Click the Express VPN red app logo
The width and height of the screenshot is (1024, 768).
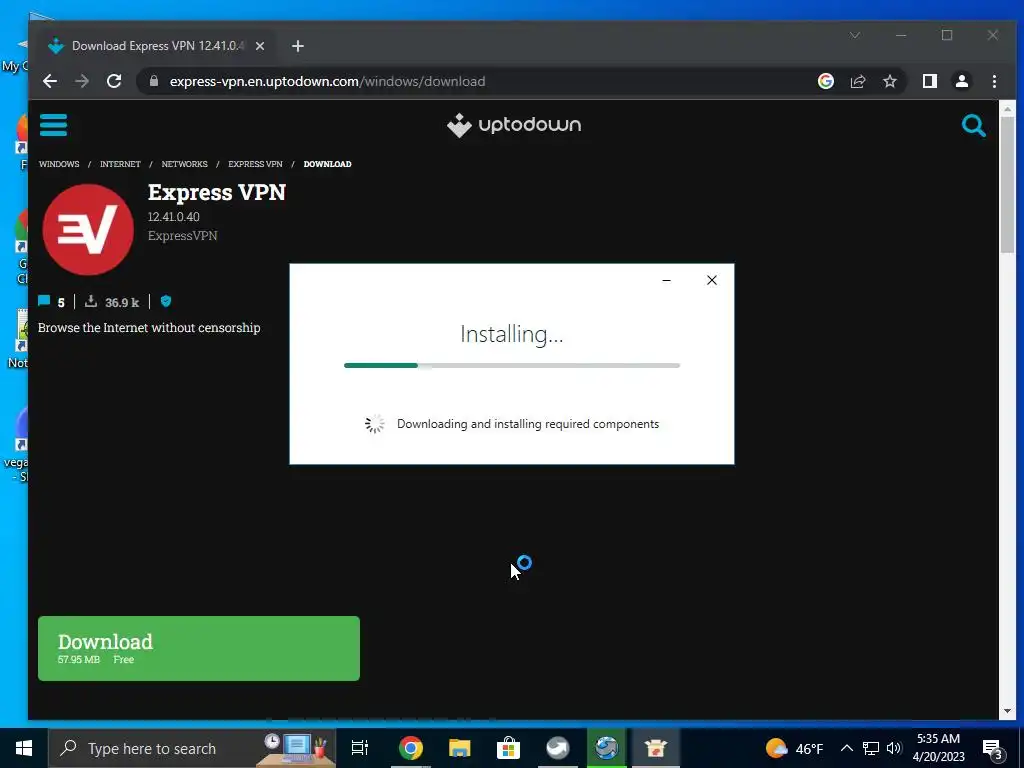(x=88, y=230)
